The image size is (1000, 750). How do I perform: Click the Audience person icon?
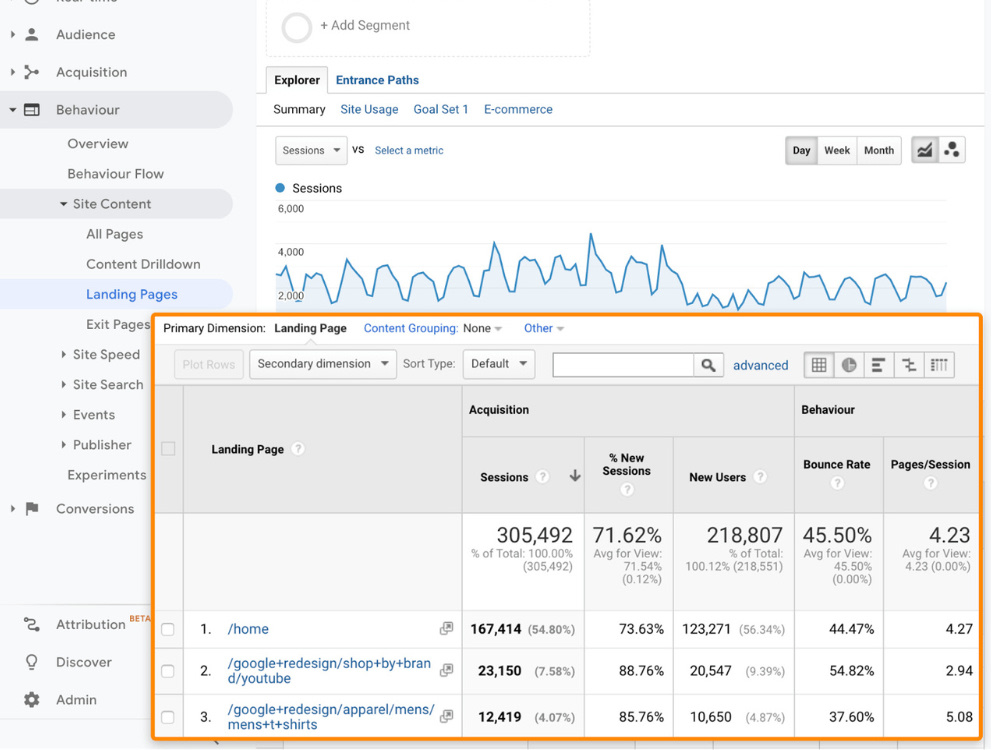click(x=31, y=34)
